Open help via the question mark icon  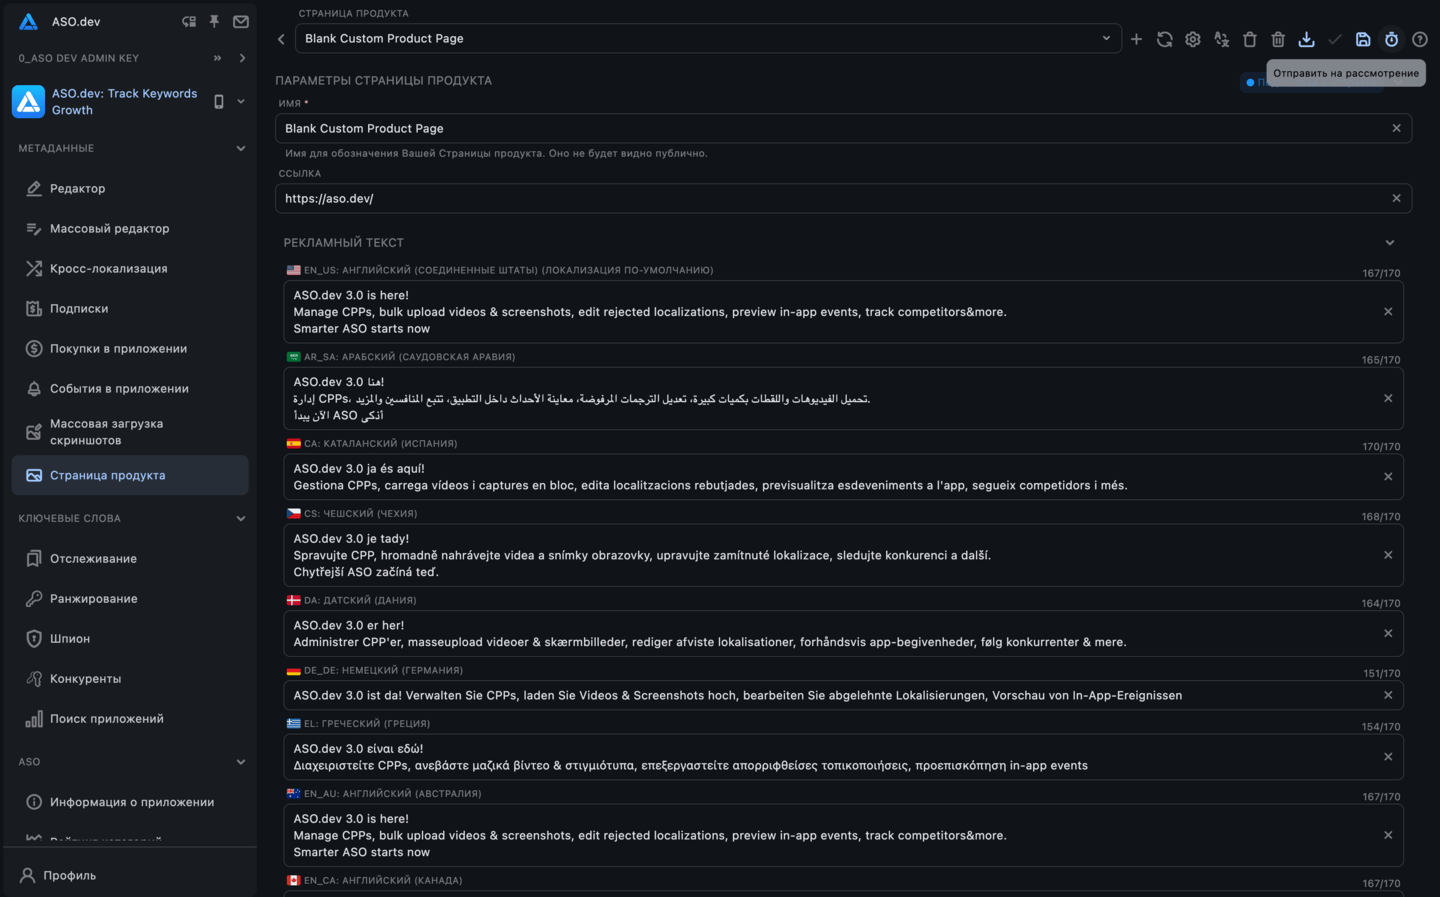pyautogui.click(x=1419, y=39)
